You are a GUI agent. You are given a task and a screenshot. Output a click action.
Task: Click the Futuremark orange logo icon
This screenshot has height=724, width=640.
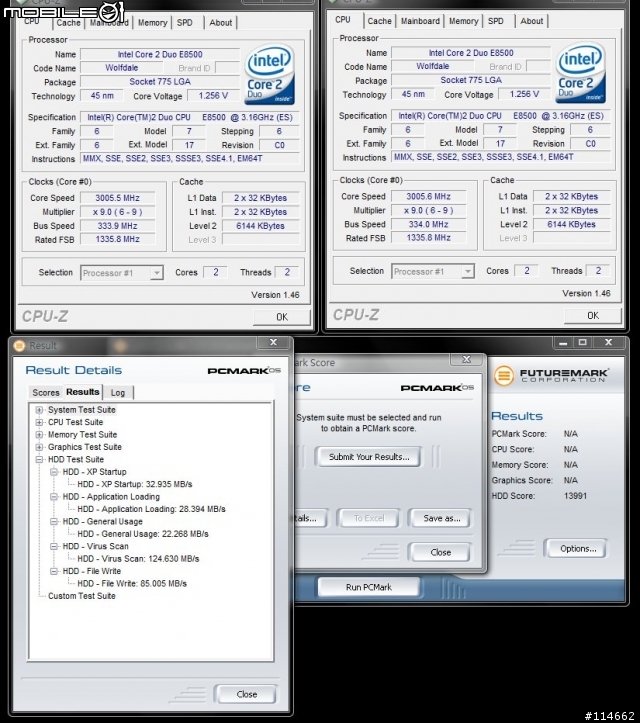point(504,375)
